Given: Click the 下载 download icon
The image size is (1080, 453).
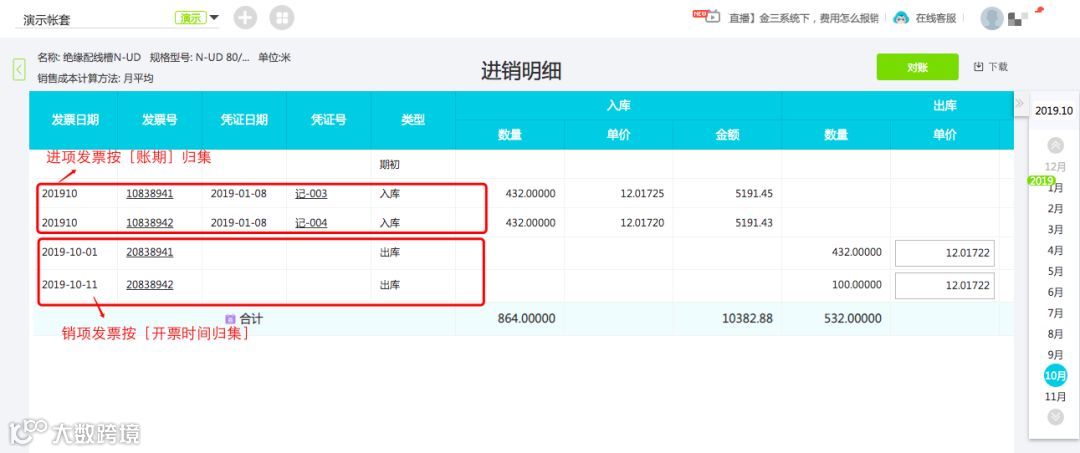Looking at the screenshot, I should pyautogui.click(x=978, y=67).
